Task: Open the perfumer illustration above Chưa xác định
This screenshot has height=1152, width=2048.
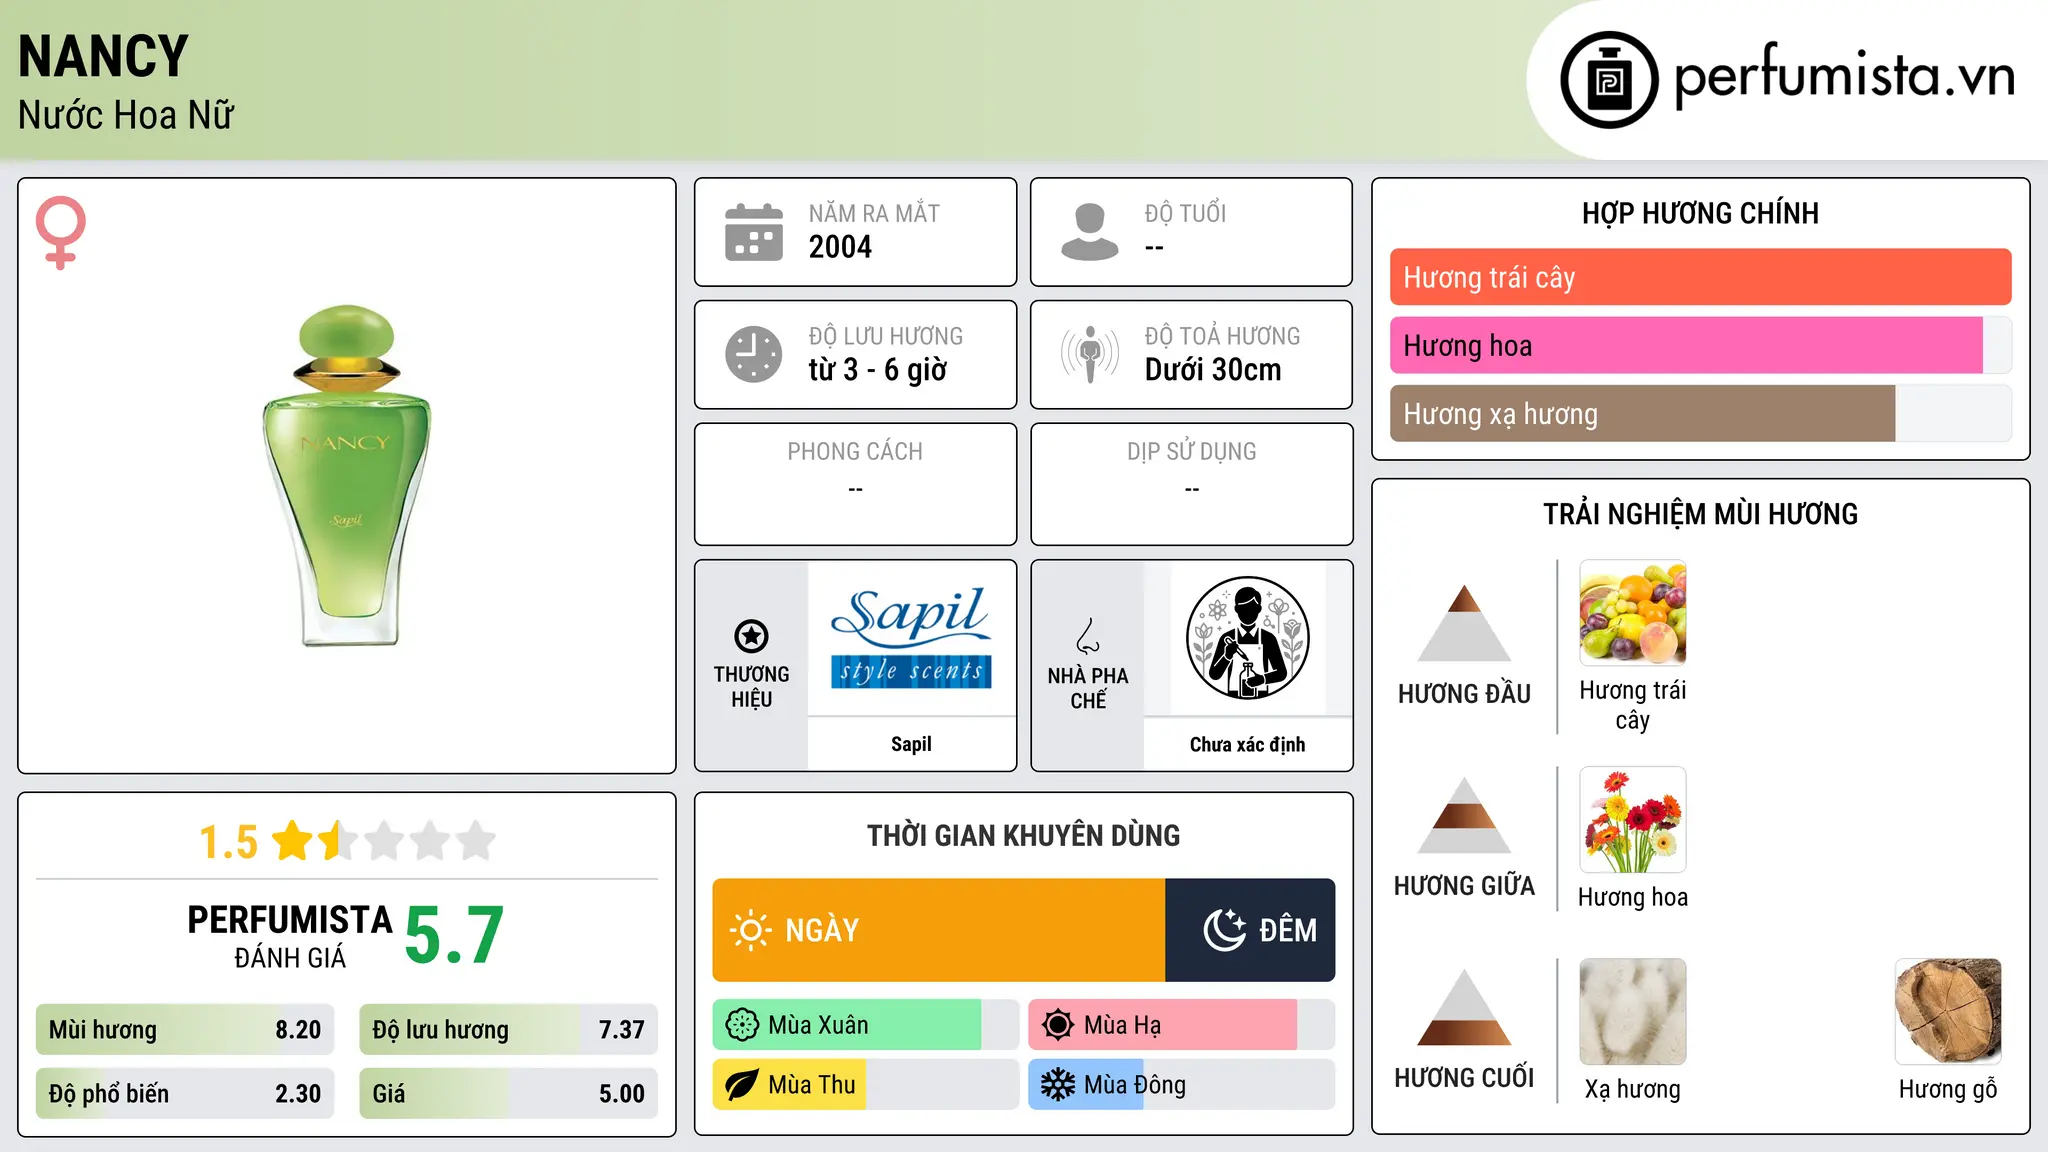Action: (1247, 639)
